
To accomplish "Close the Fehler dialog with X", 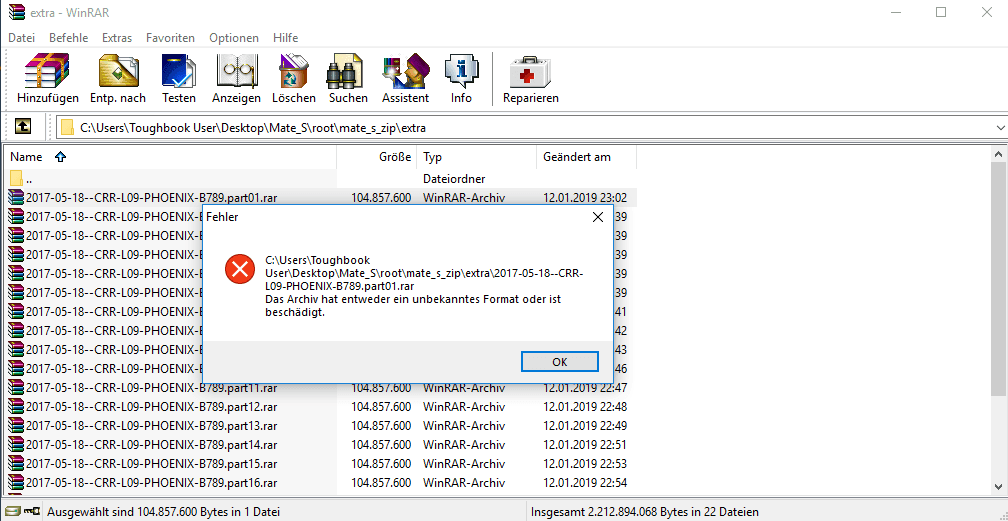I will point(597,217).
